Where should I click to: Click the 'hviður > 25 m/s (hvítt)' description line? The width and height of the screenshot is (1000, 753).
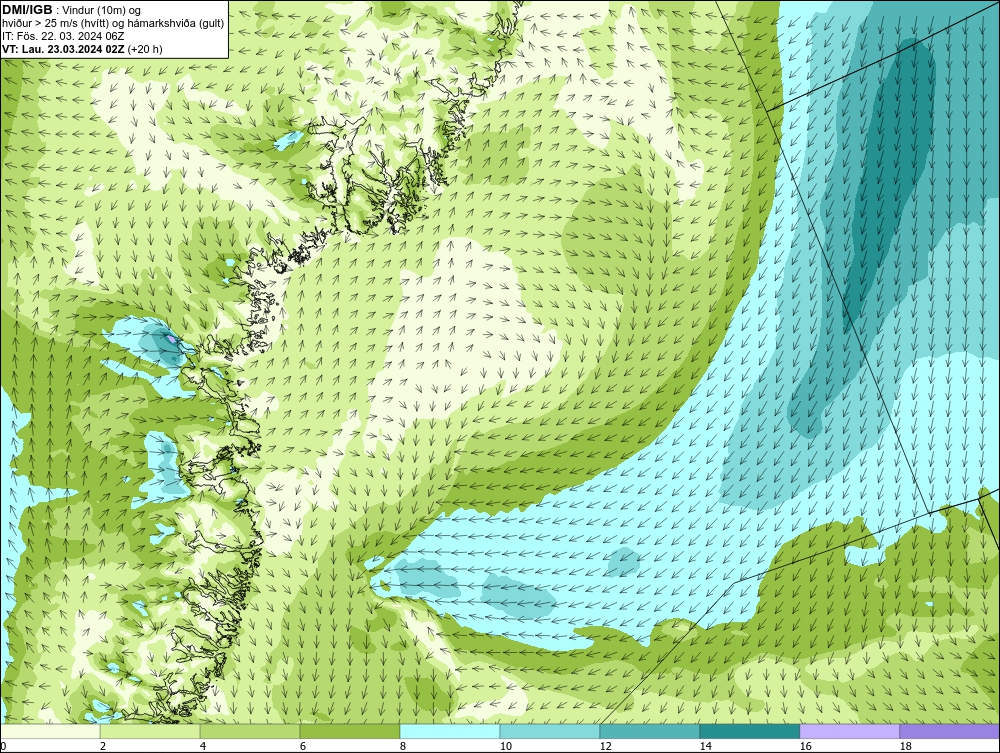(x=113, y=23)
